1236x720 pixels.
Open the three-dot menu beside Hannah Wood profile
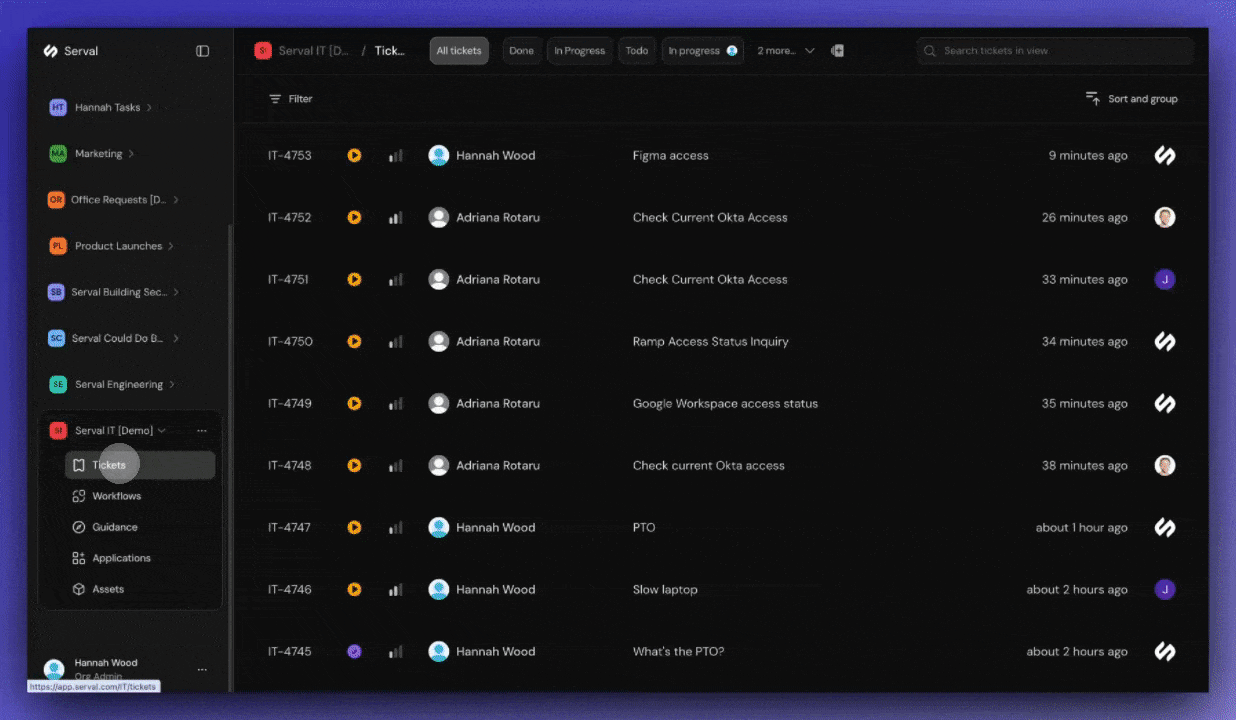[202, 670]
